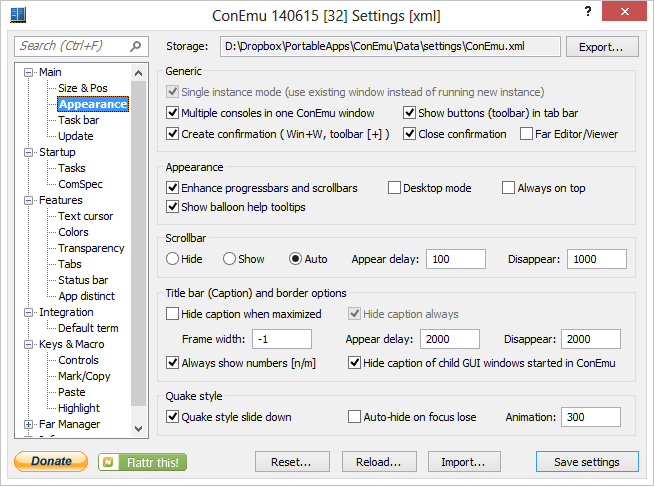Image resolution: width=654 pixels, height=486 pixels.
Task: Enable Always on top checkbox
Action: click(508, 188)
